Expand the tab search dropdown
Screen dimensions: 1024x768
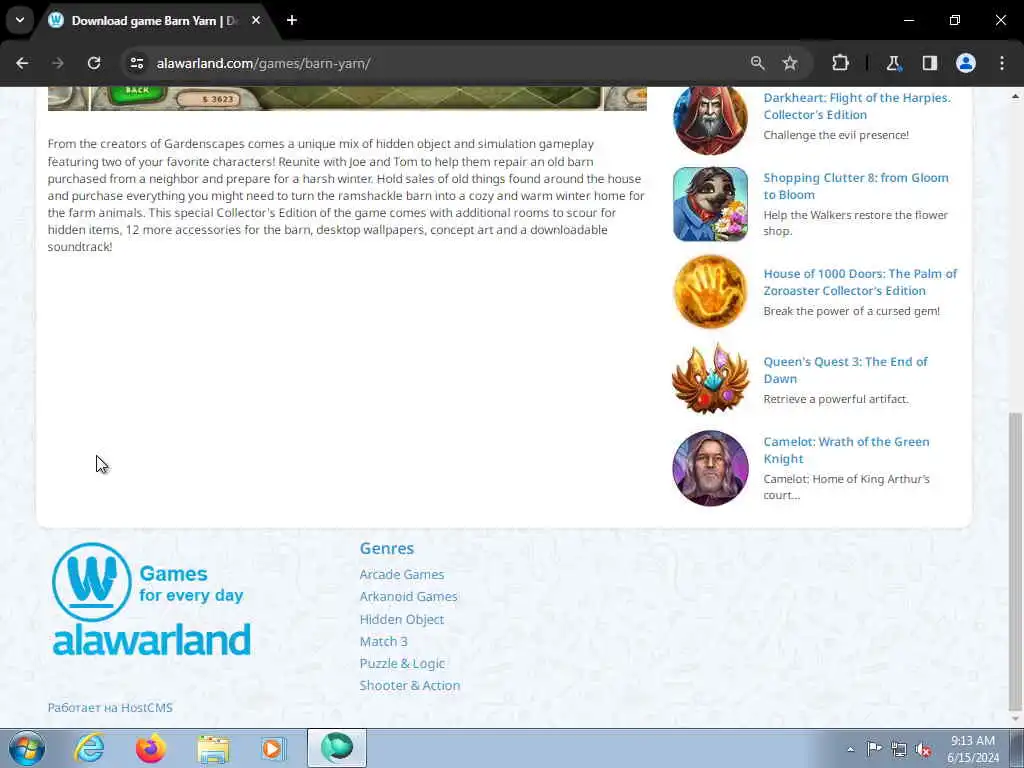coord(20,20)
